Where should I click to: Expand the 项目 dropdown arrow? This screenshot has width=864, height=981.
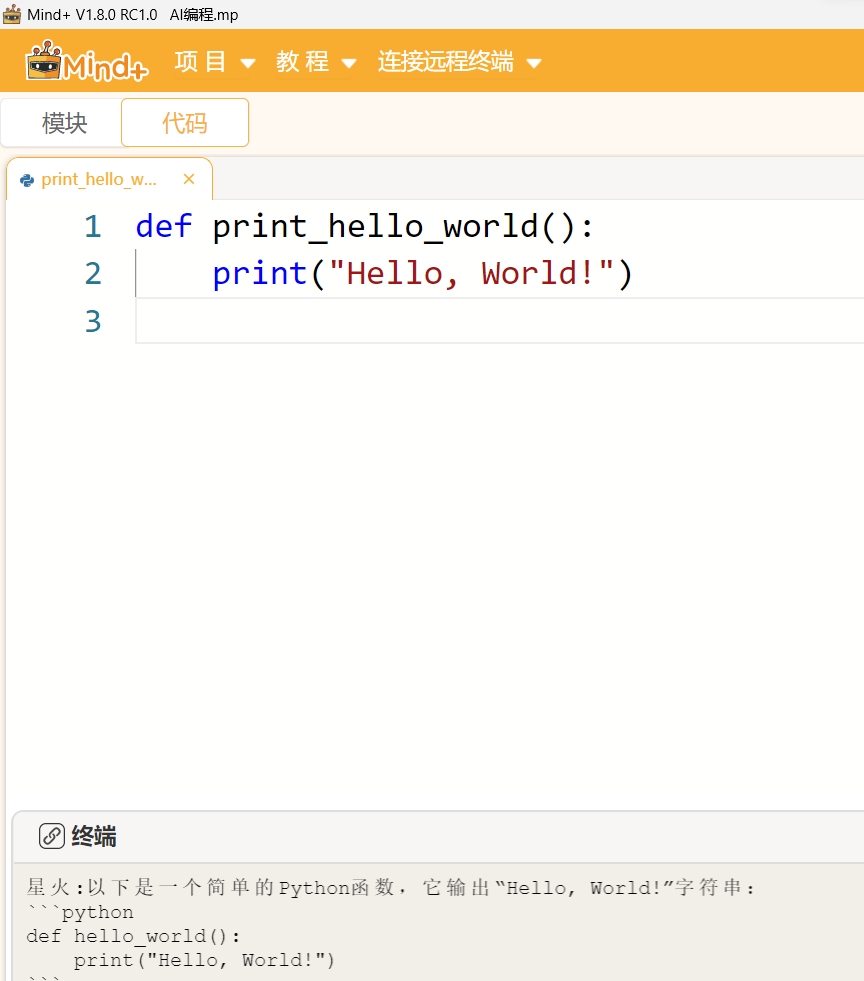click(248, 63)
